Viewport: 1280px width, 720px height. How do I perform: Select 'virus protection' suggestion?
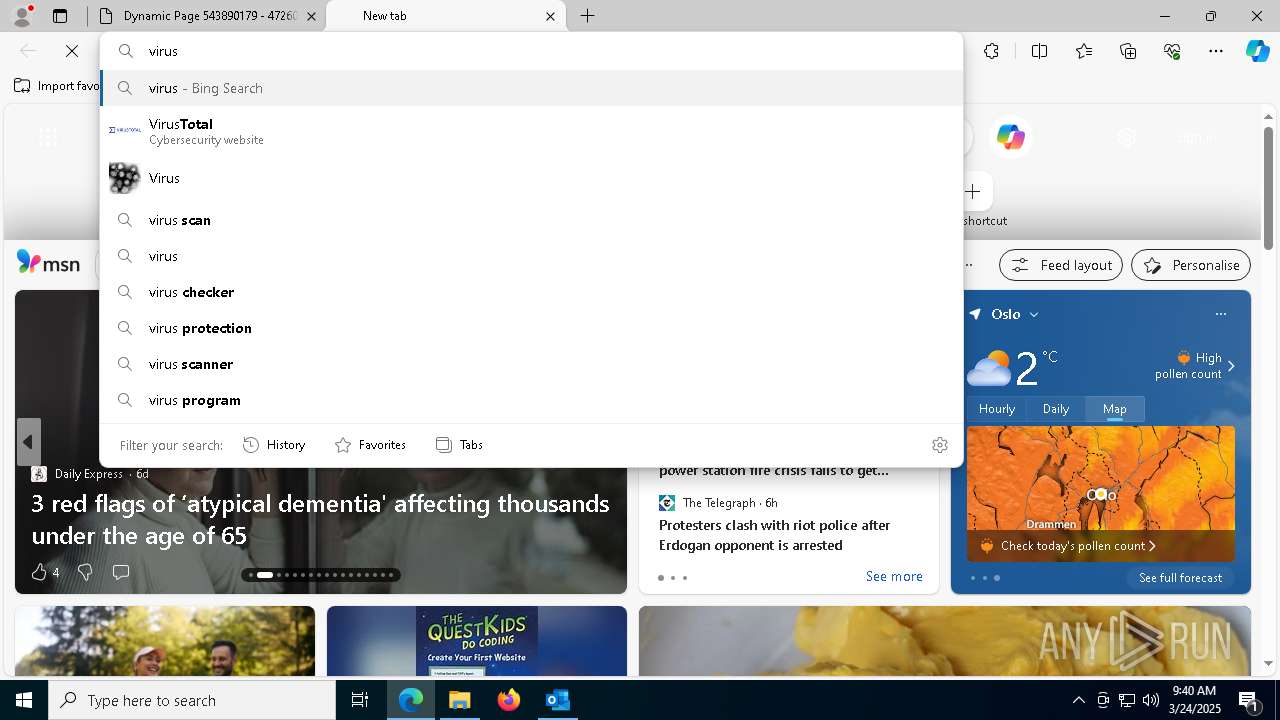tap(531, 328)
